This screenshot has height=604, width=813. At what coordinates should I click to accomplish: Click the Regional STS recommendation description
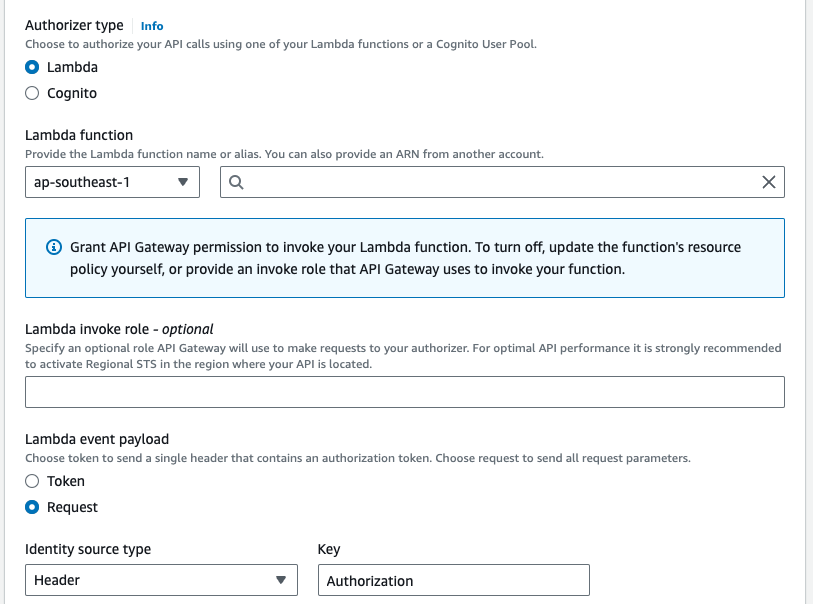point(403,356)
